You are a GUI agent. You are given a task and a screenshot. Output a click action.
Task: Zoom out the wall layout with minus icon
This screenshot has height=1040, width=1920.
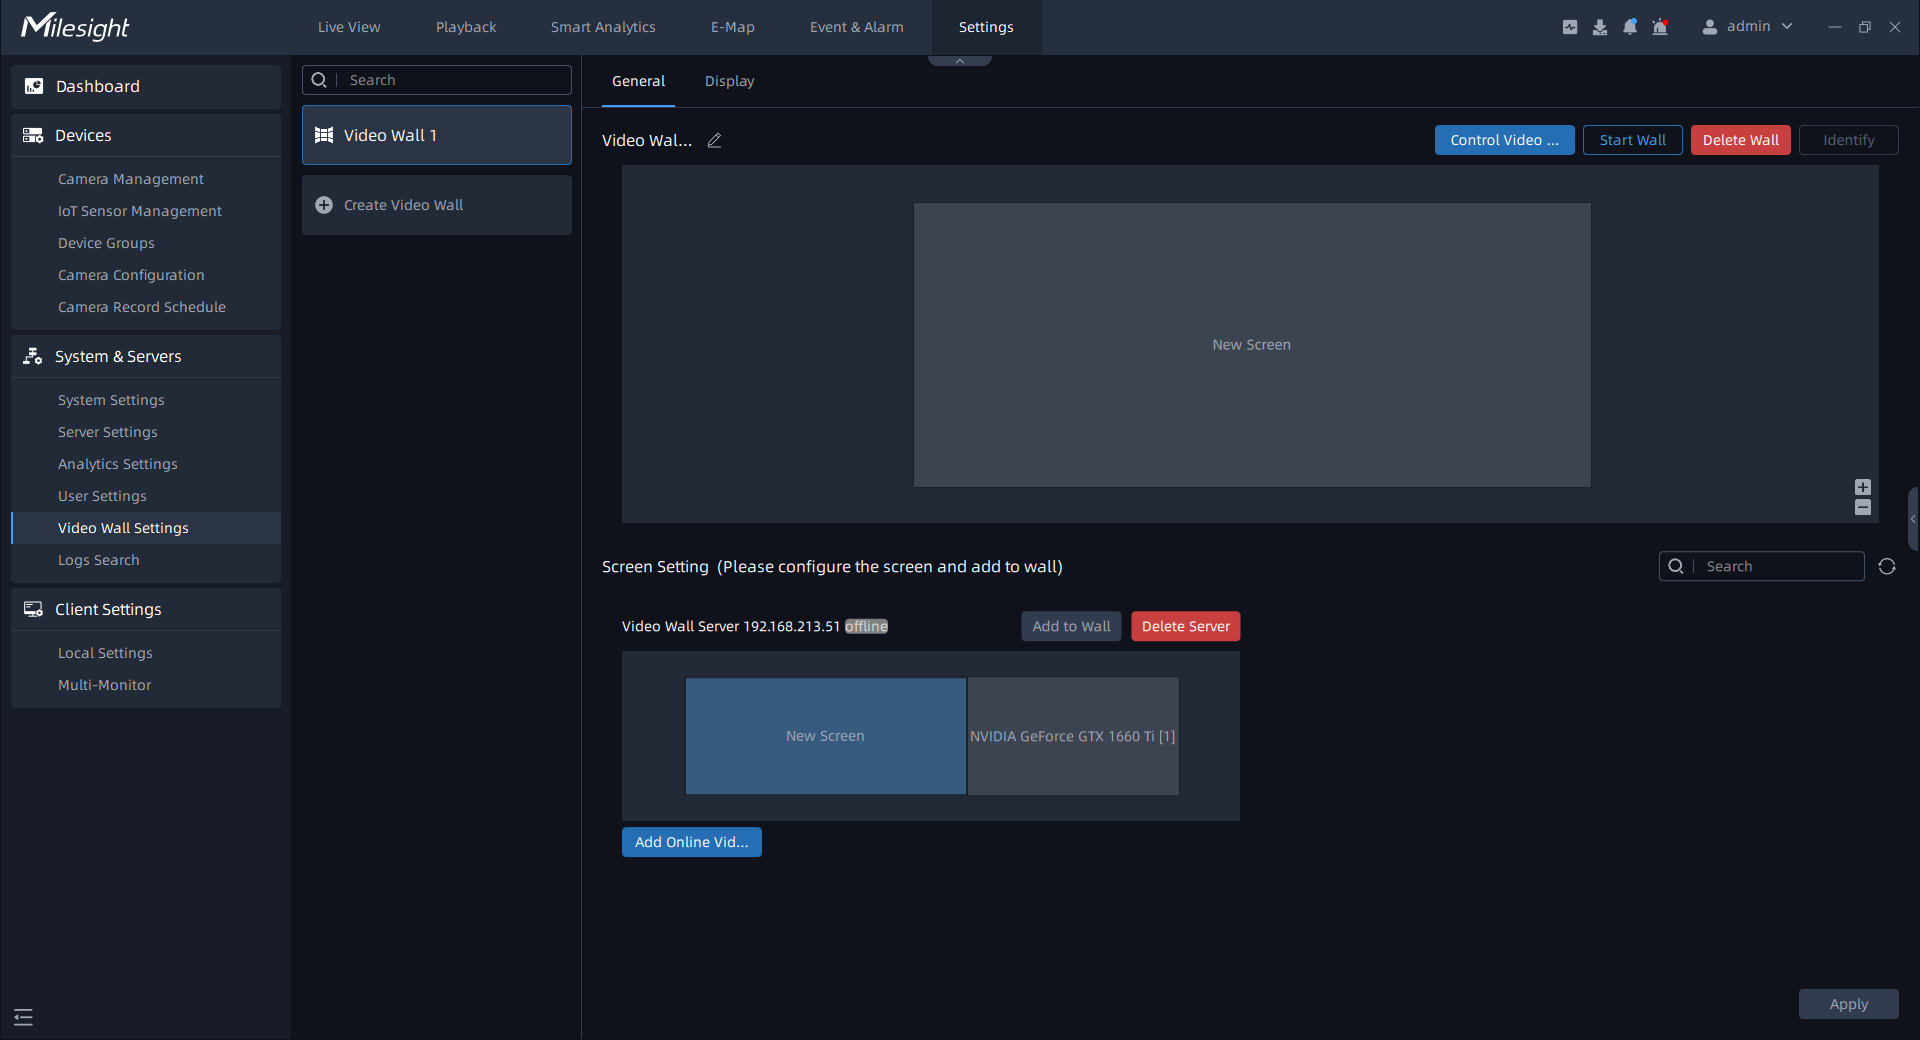[1862, 508]
